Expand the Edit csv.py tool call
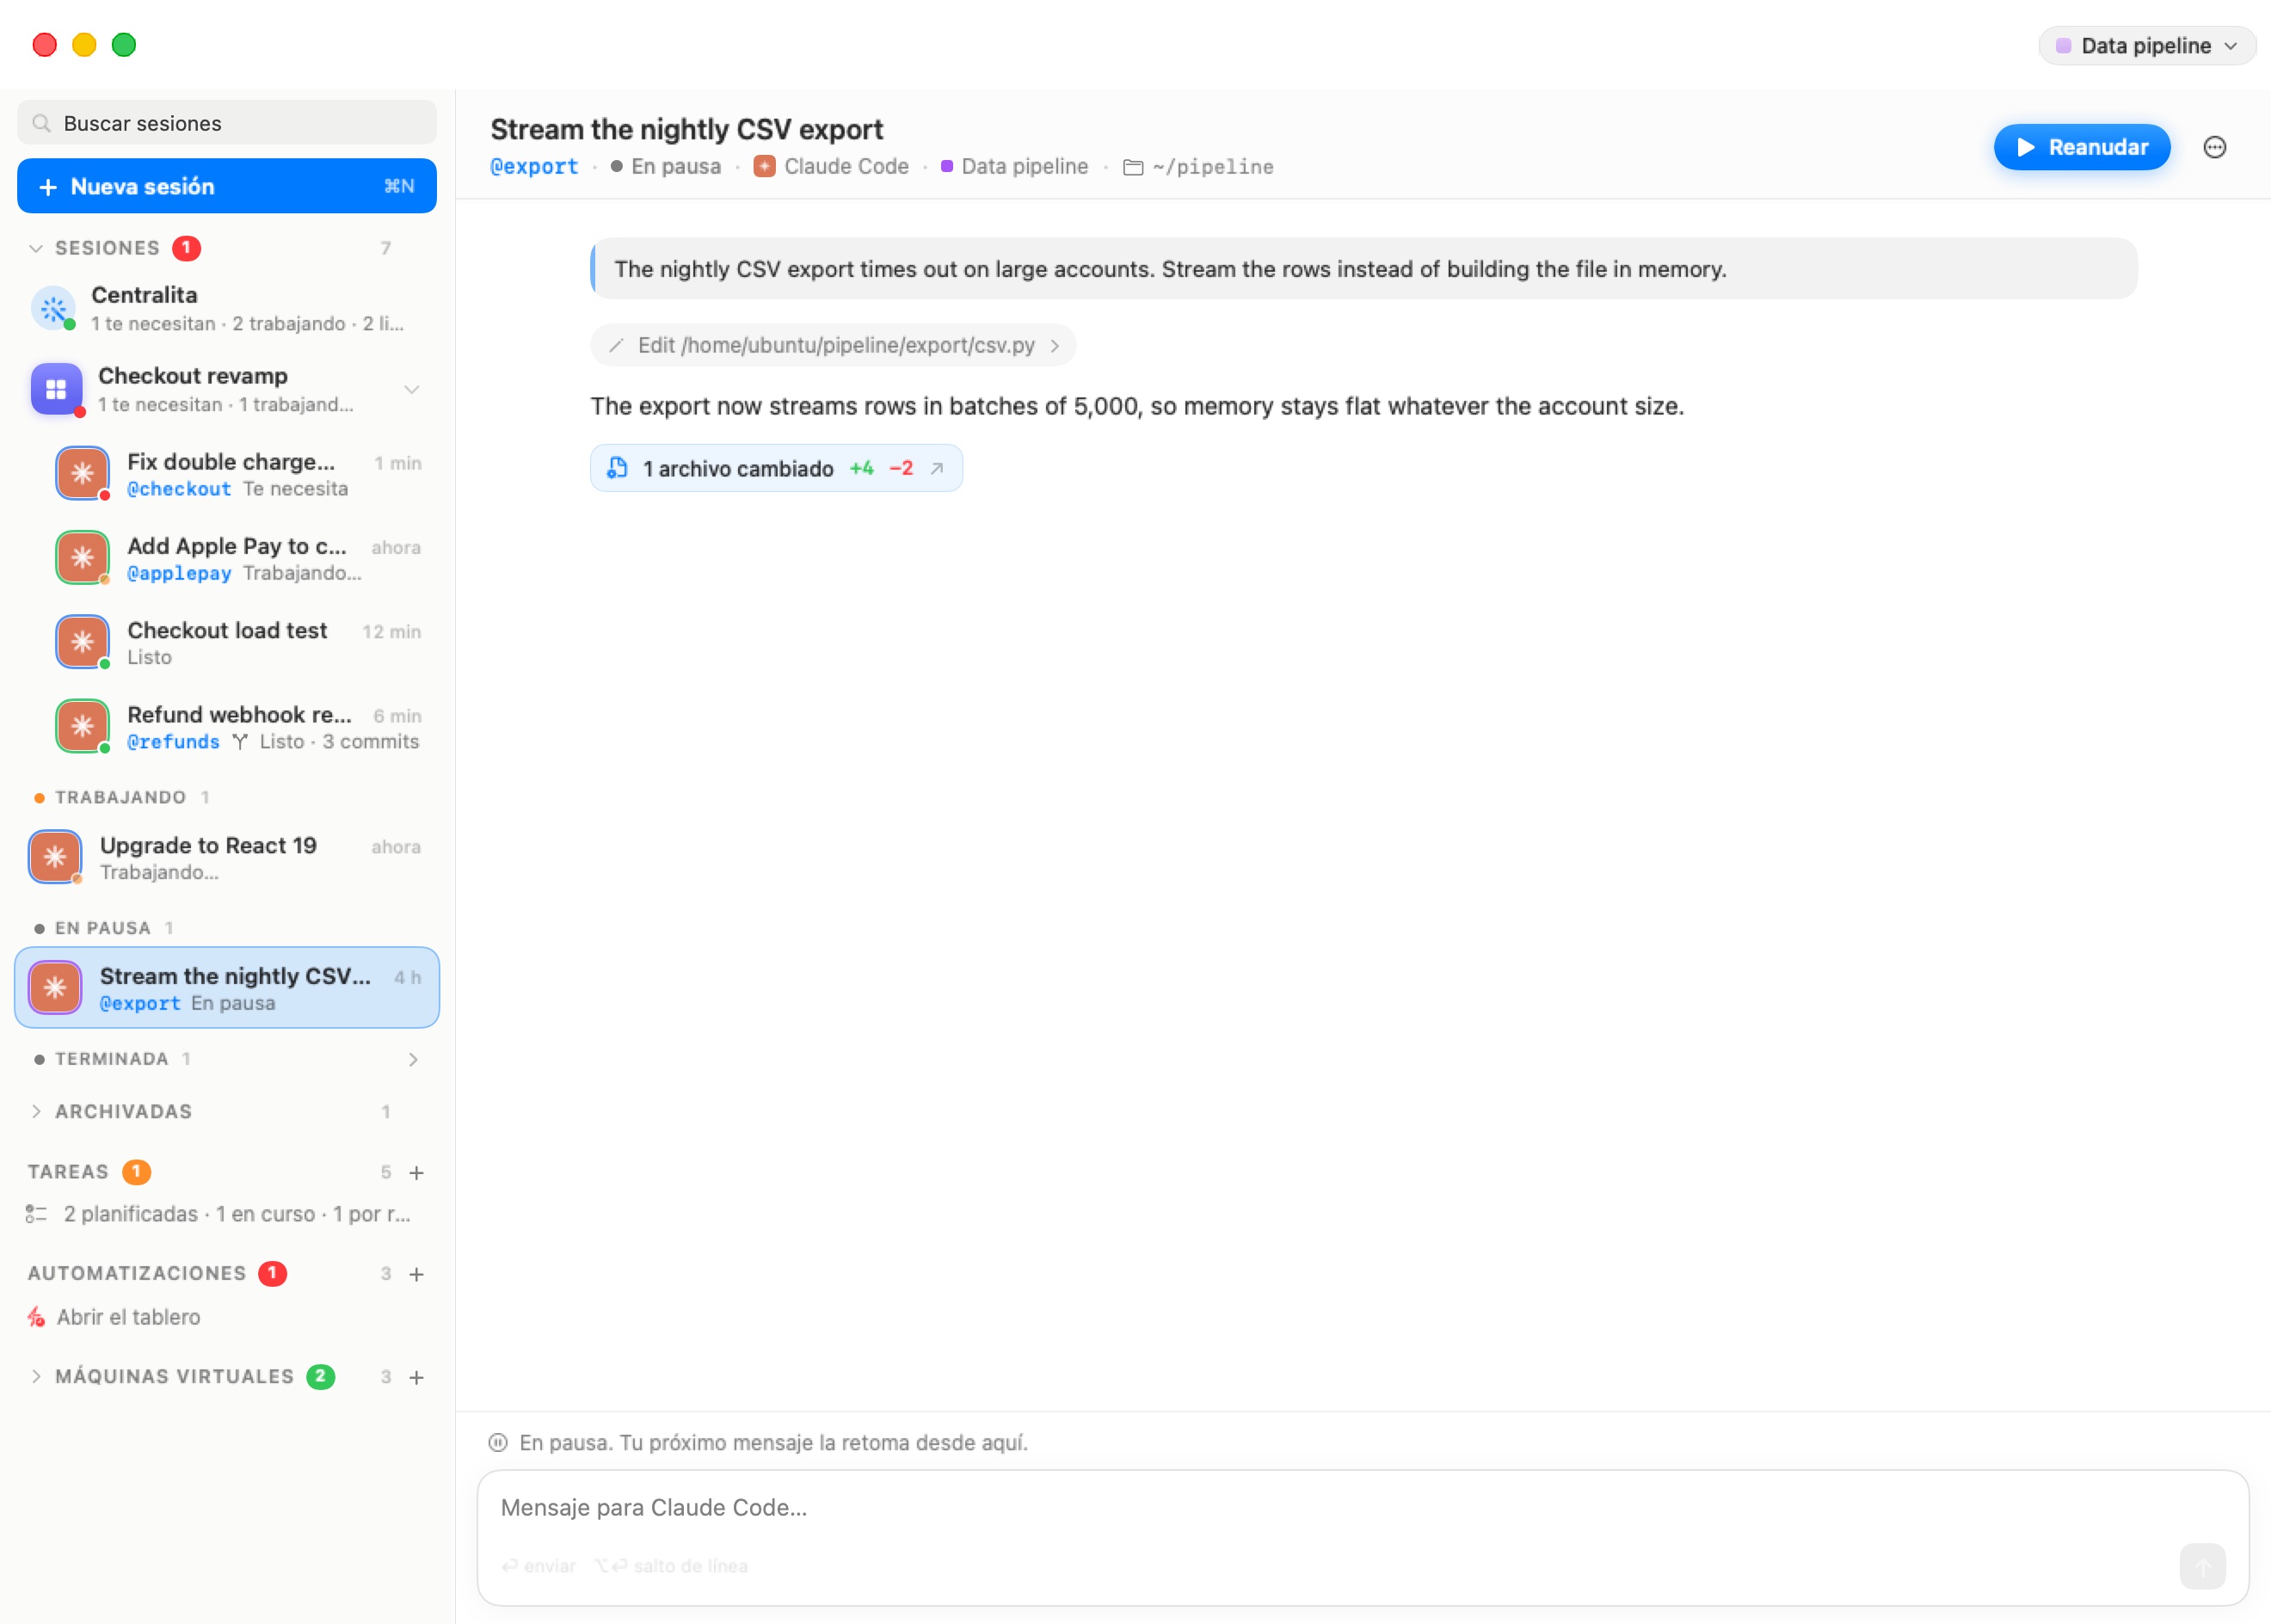This screenshot has width=2271, height=1624. (x=833, y=345)
